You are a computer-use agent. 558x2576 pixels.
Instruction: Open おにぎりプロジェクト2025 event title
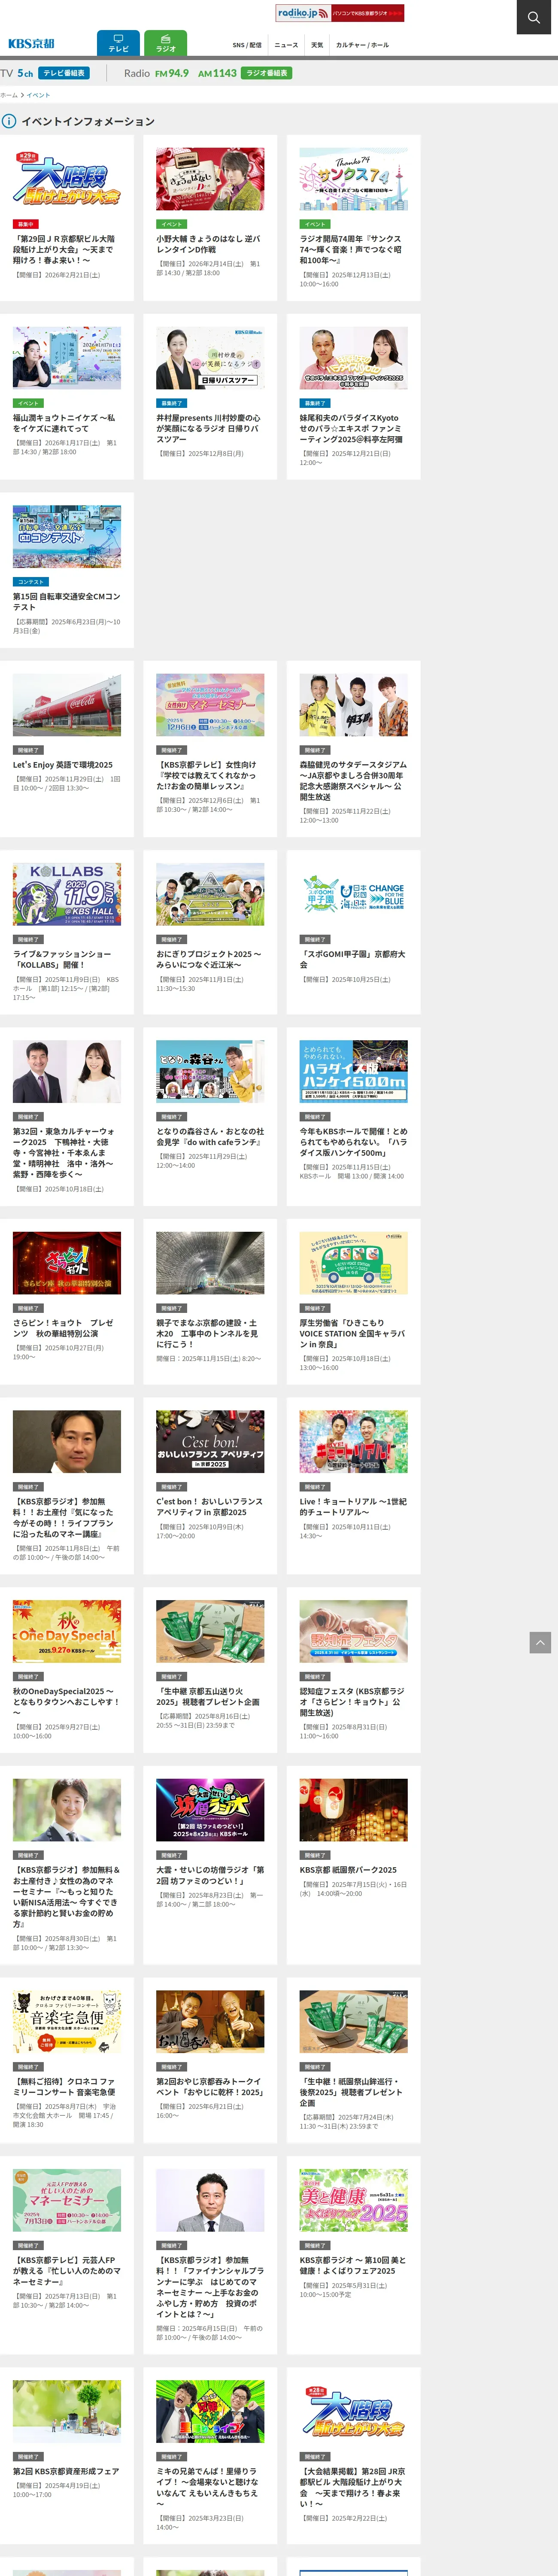(208, 959)
